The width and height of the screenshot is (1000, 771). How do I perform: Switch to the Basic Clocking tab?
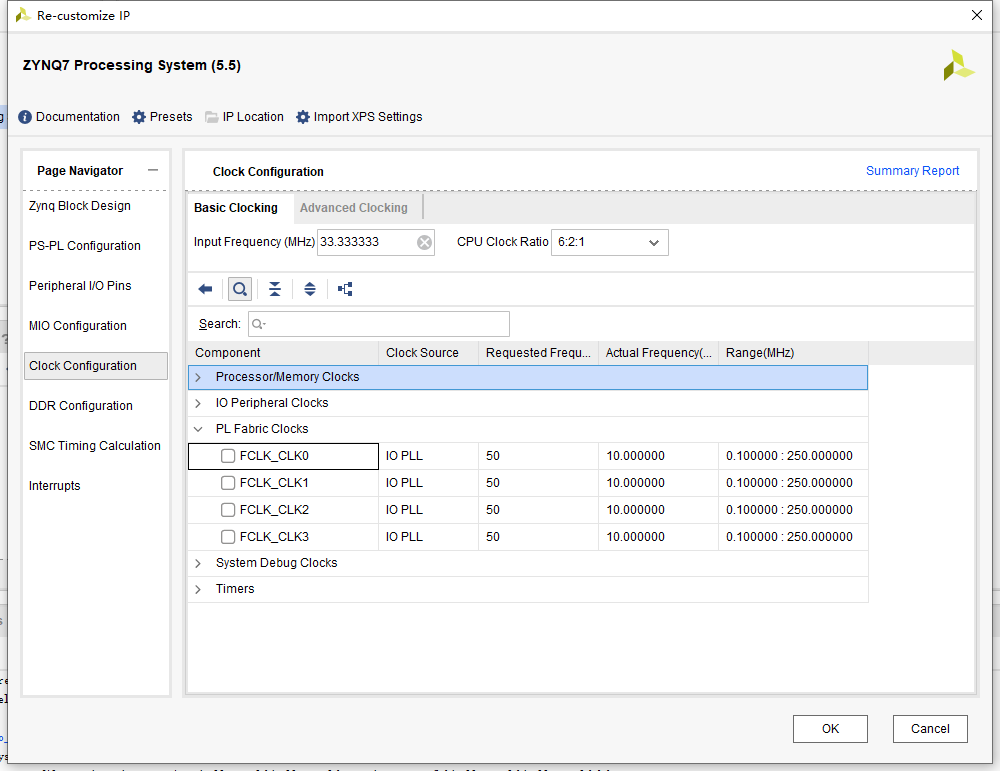(x=236, y=208)
